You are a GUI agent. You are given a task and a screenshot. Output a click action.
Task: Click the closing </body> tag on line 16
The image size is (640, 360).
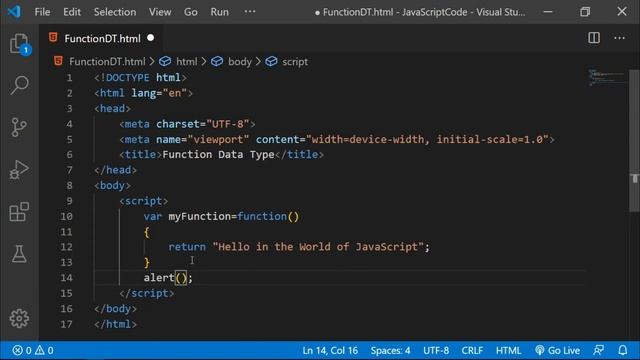click(x=116, y=309)
